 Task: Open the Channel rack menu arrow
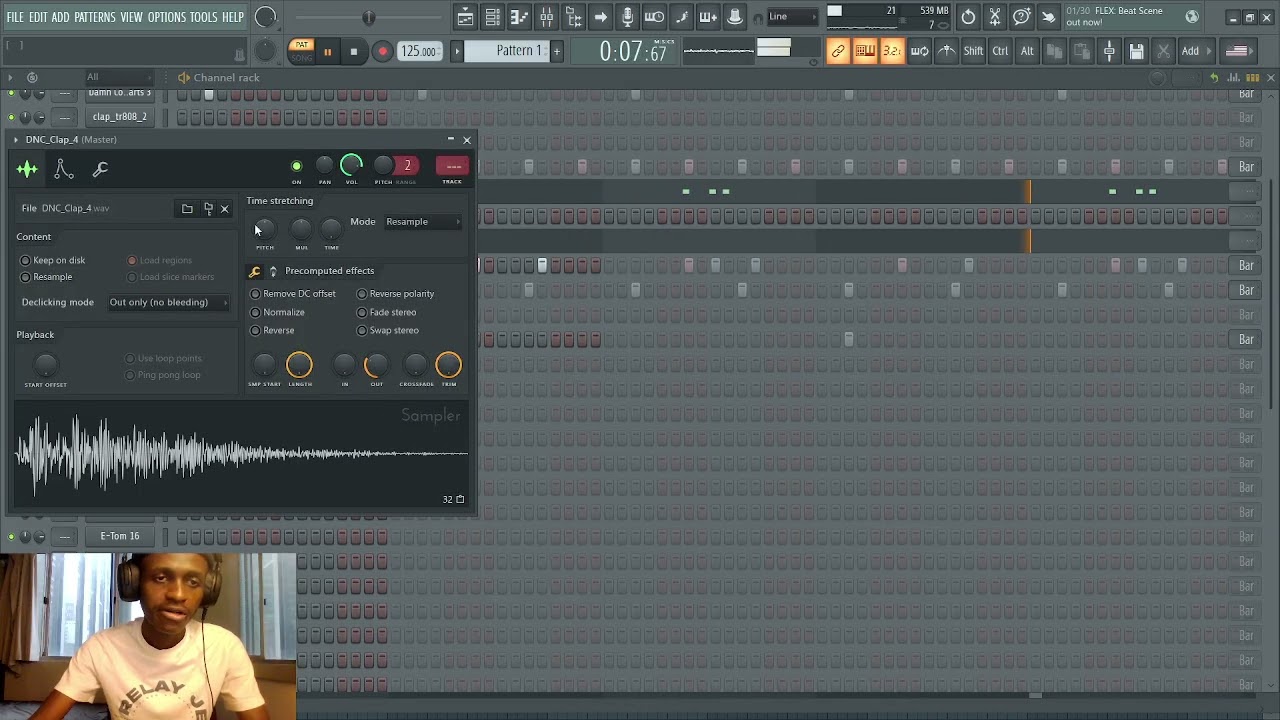click(9, 77)
